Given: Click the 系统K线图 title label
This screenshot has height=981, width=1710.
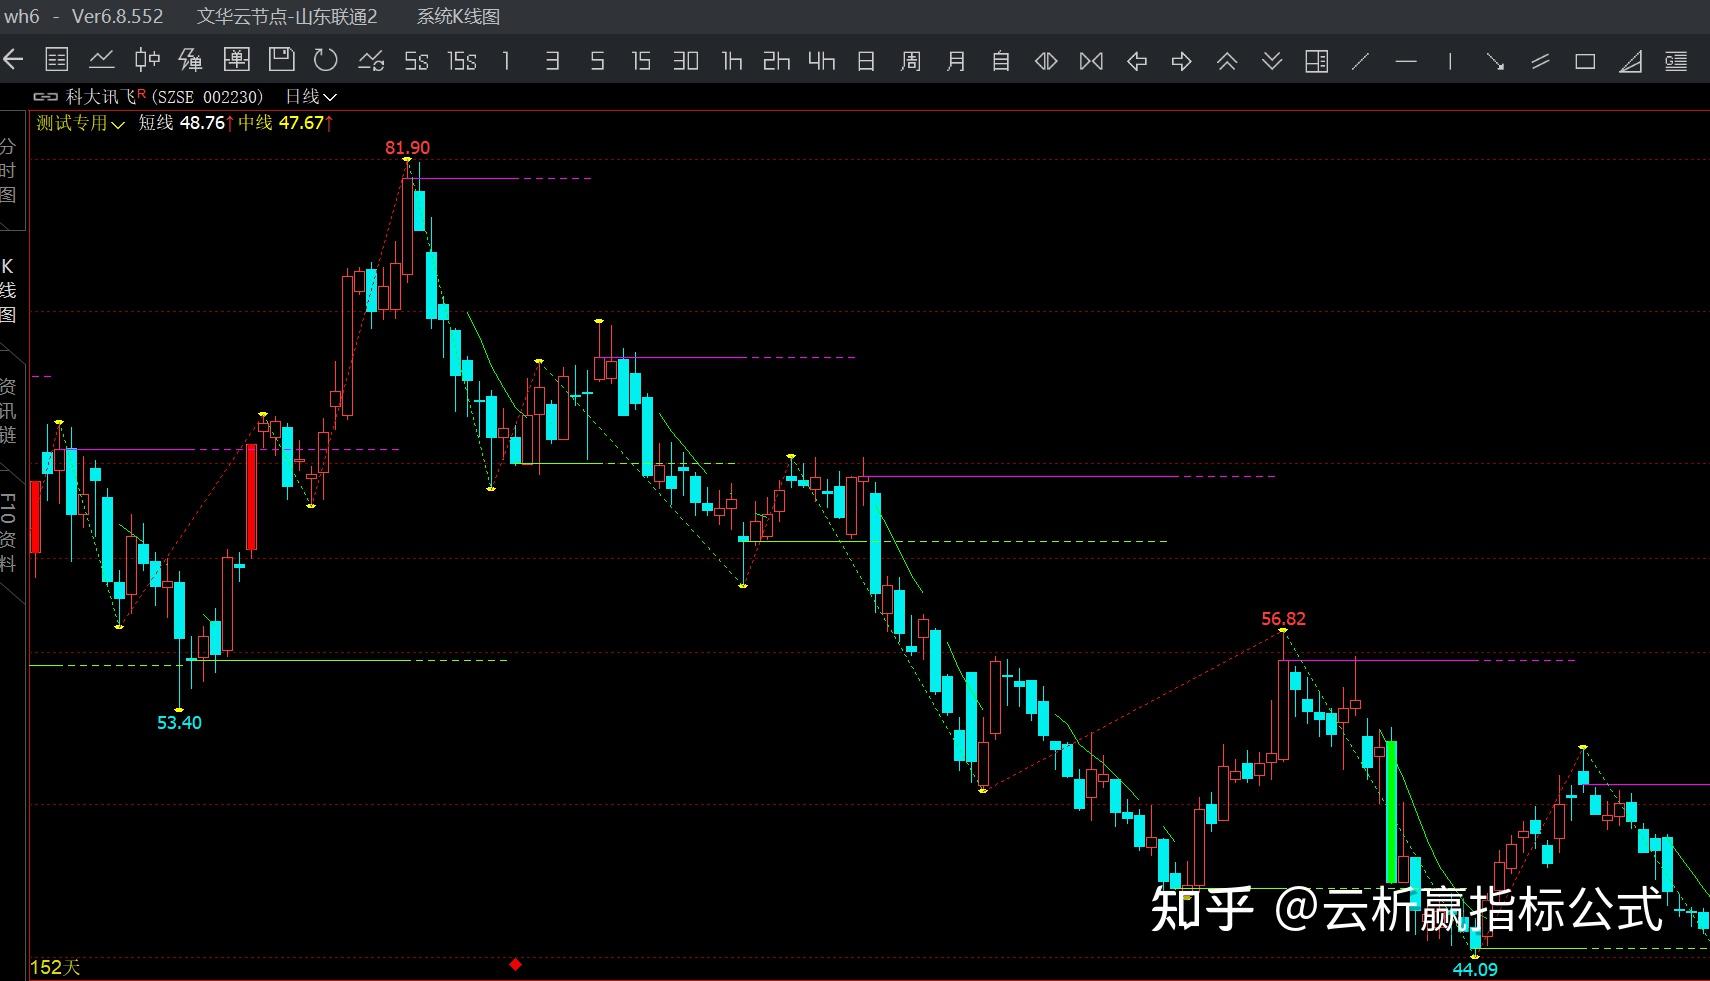Looking at the screenshot, I should (x=458, y=16).
